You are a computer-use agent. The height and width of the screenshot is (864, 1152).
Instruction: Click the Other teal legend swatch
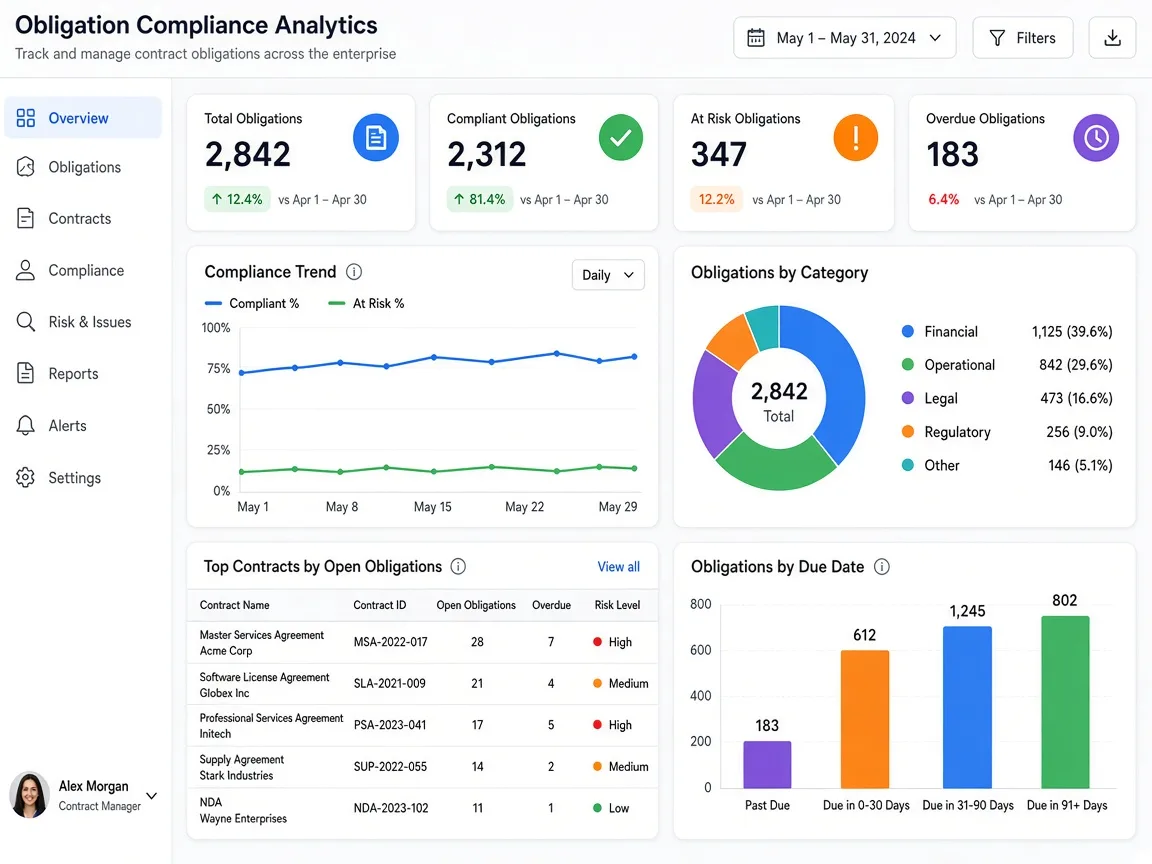point(908,465)
